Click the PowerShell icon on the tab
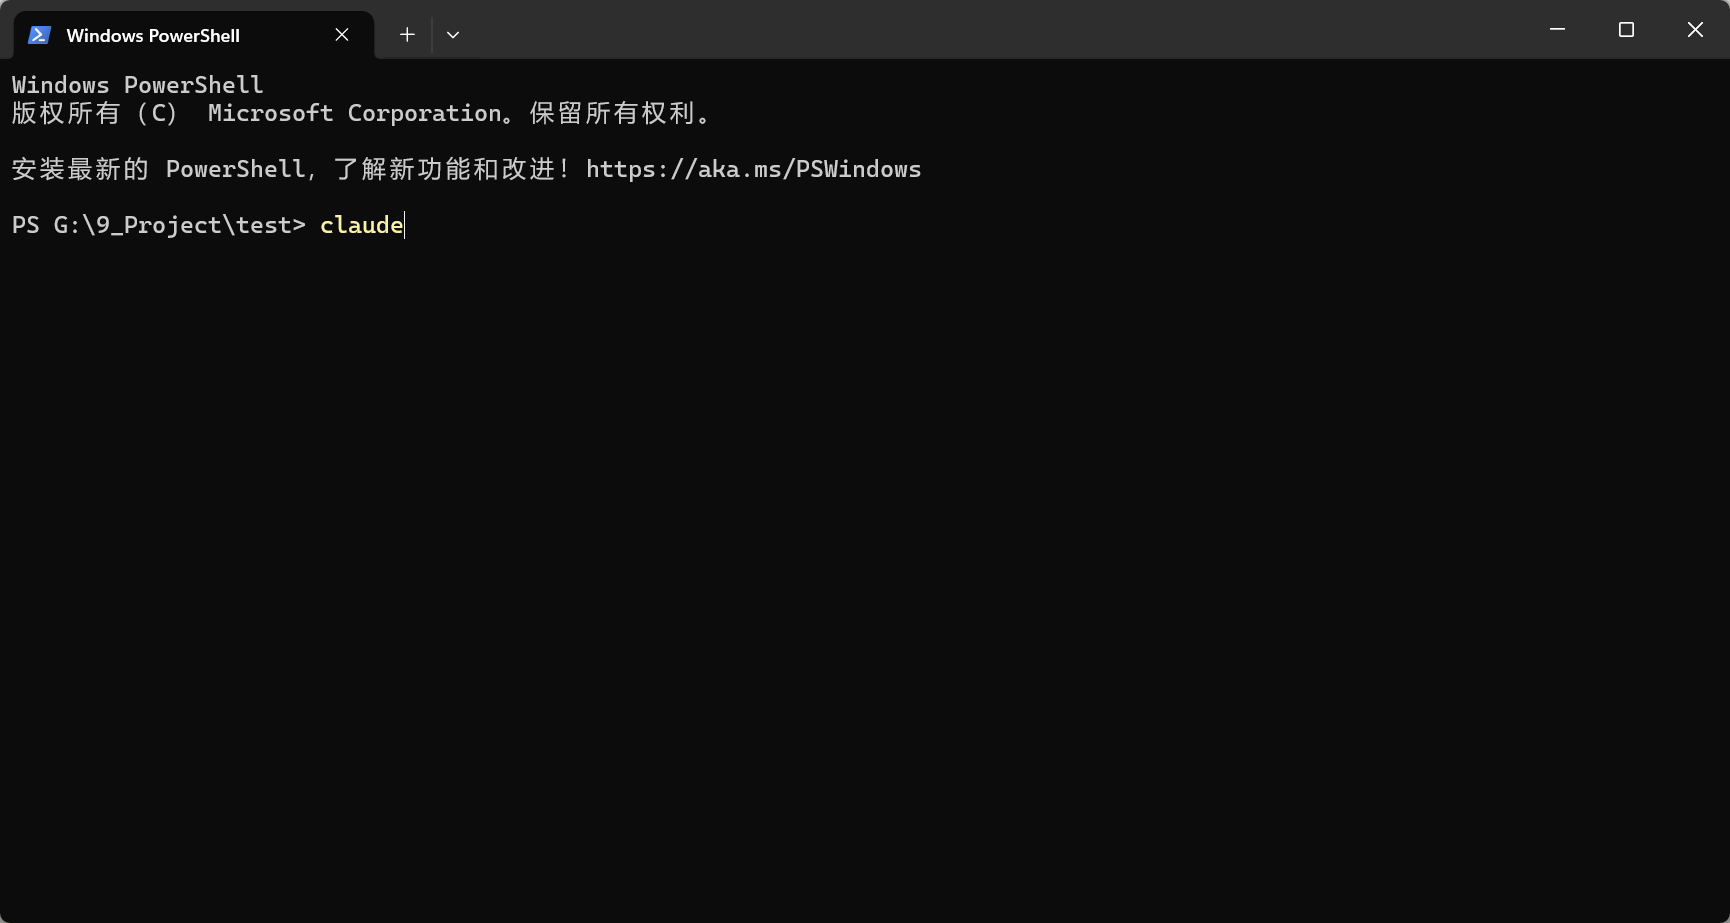The image size is (1730, 923). 39,35
